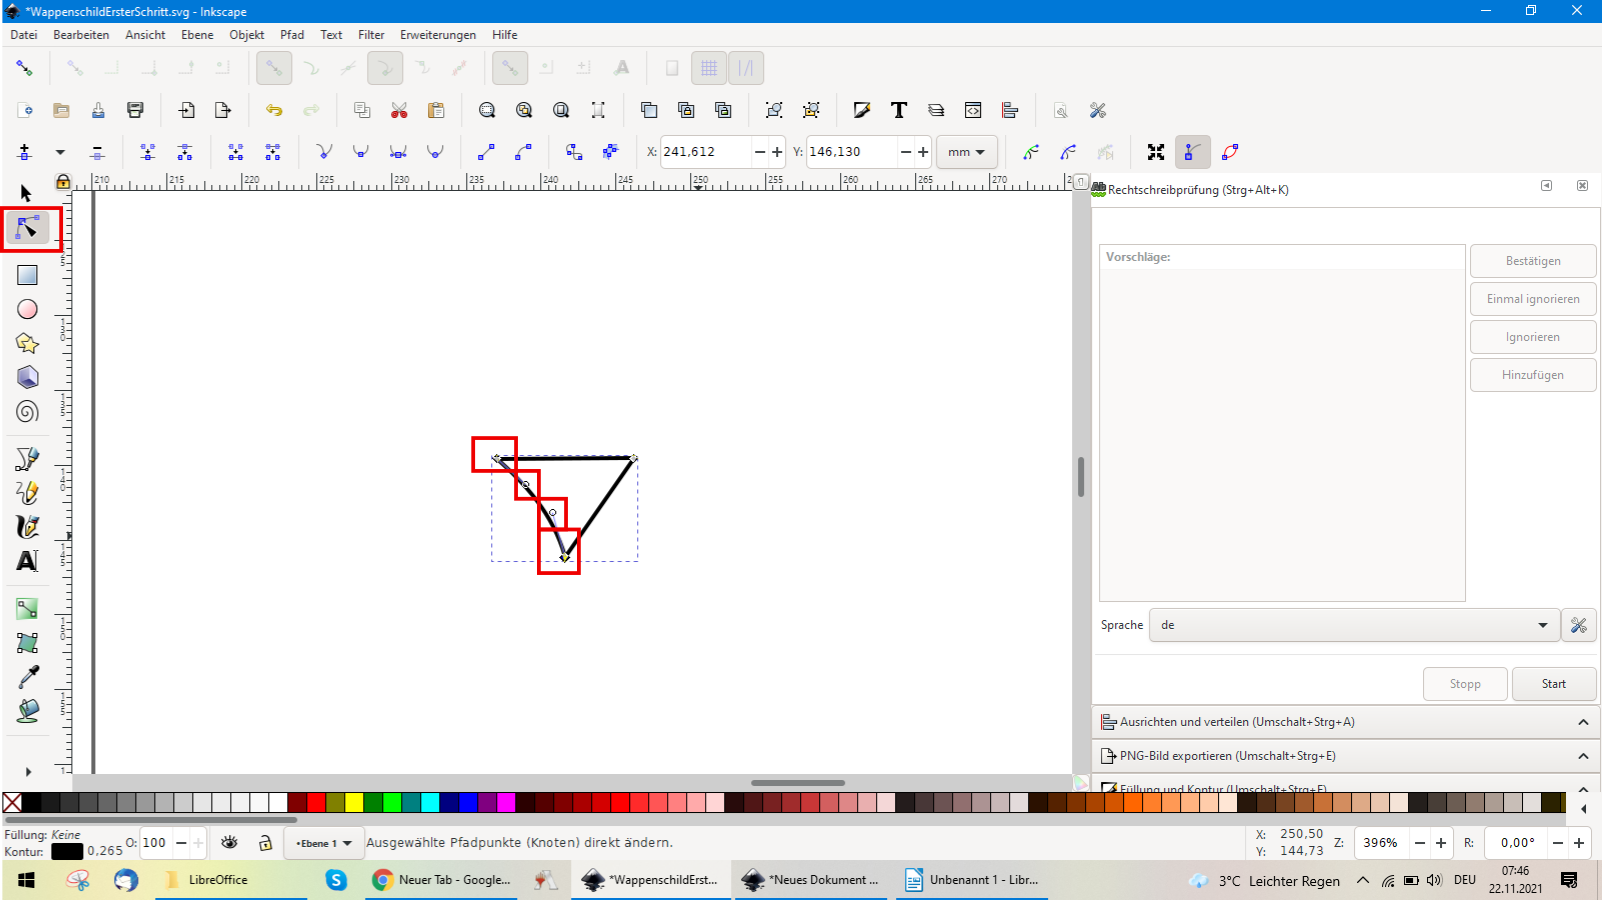Viewport: 1602px width, 900px height.
Task: Click the Cut scissors icon
Action: point(399,110)
